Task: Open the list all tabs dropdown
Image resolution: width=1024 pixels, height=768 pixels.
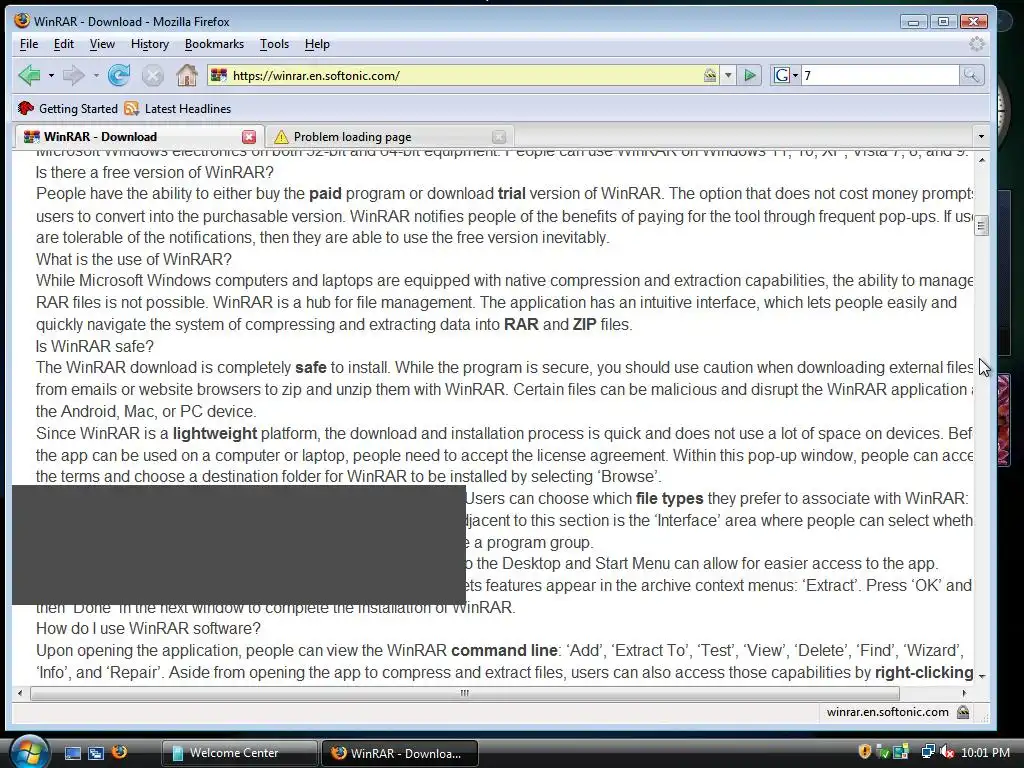Action: (981, 136)
